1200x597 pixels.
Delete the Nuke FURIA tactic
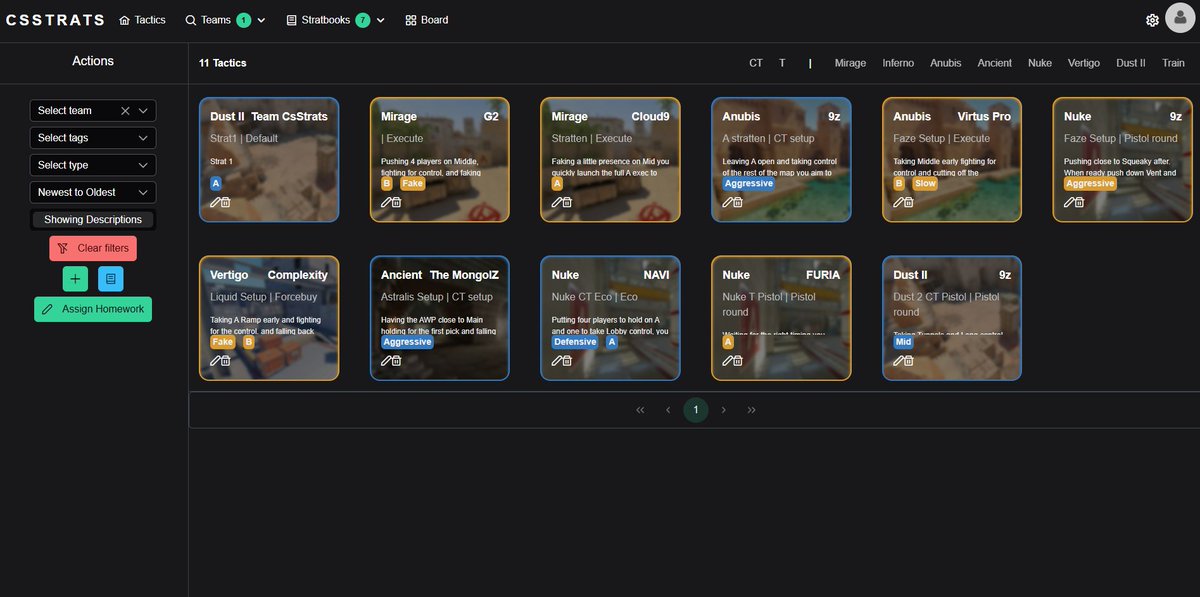(x=739, y=360)
